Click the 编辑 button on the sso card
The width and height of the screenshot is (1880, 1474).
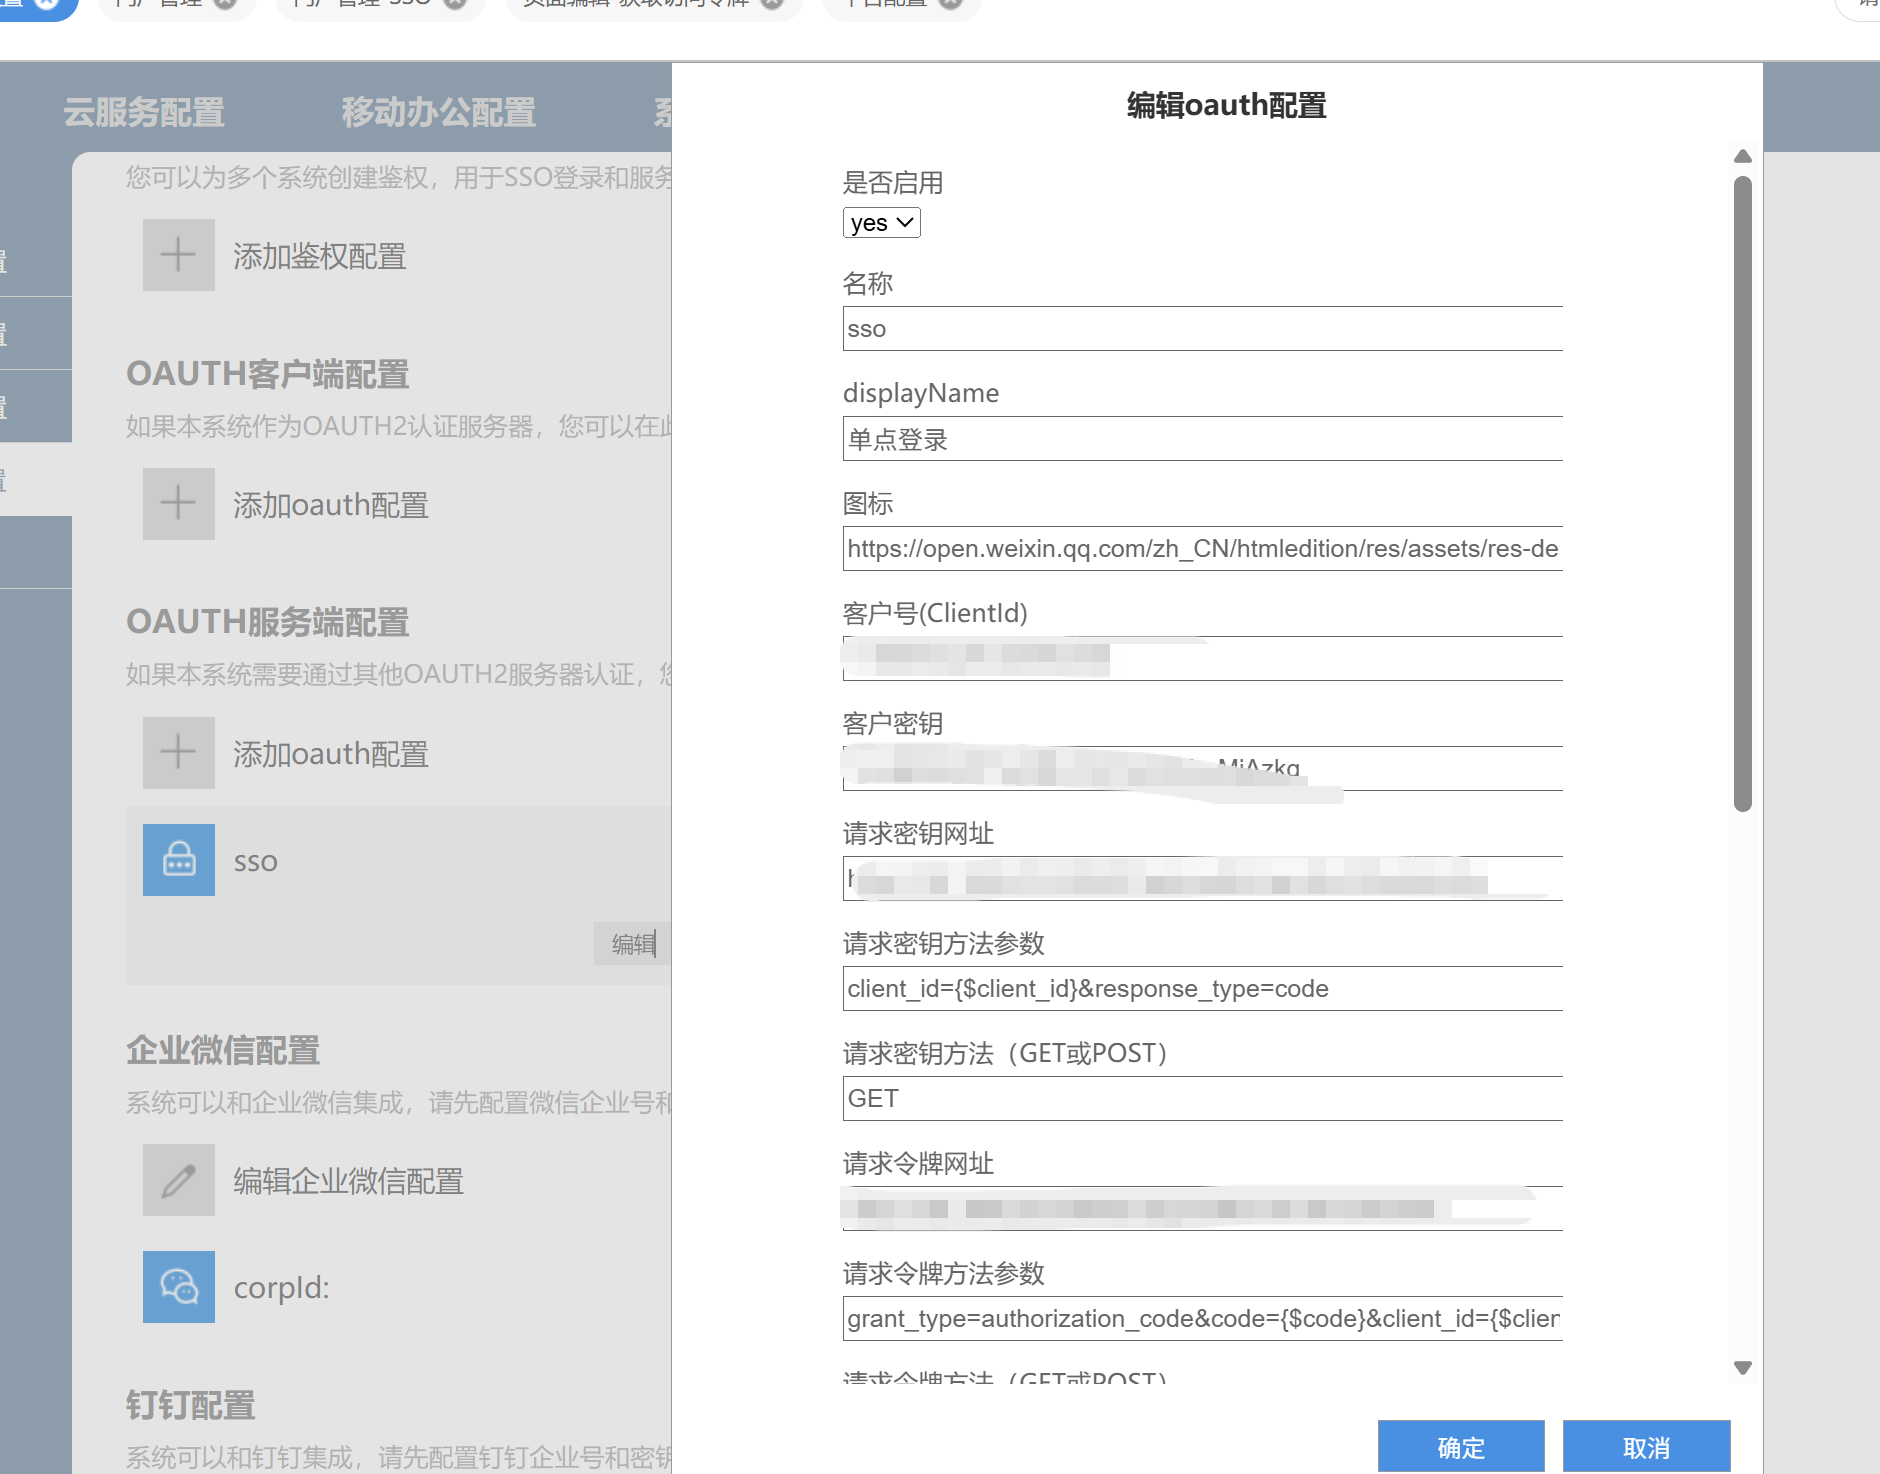tap(633, 944)
